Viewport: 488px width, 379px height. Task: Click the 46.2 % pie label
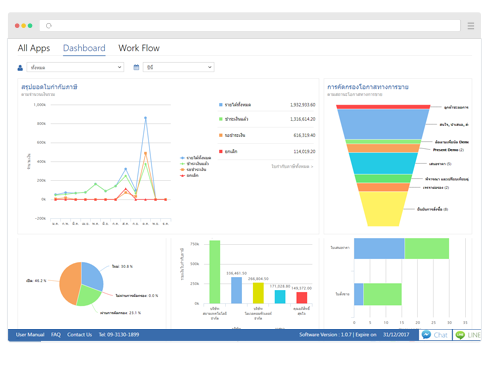(x=36, y=281)
